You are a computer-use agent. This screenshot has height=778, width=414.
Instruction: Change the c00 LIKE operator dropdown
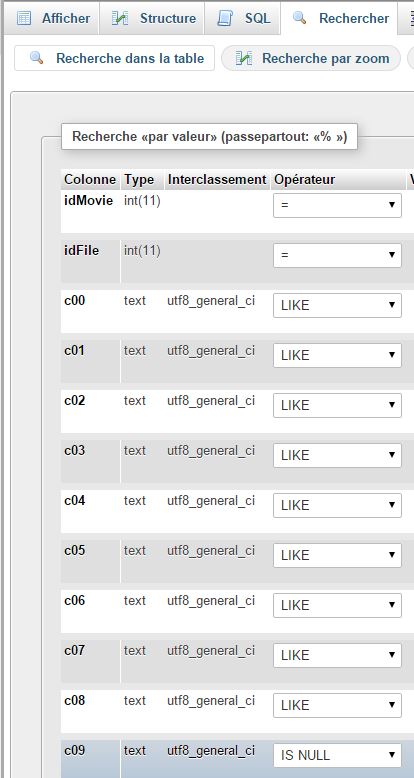pyautogui.click(x=338, y=305)
